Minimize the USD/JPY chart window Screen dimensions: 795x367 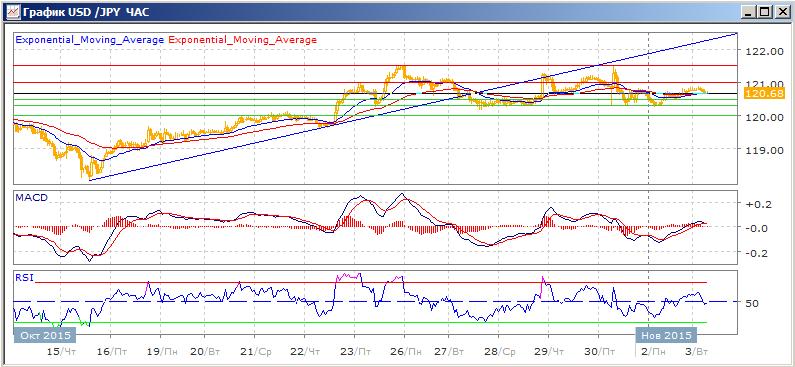751,12
